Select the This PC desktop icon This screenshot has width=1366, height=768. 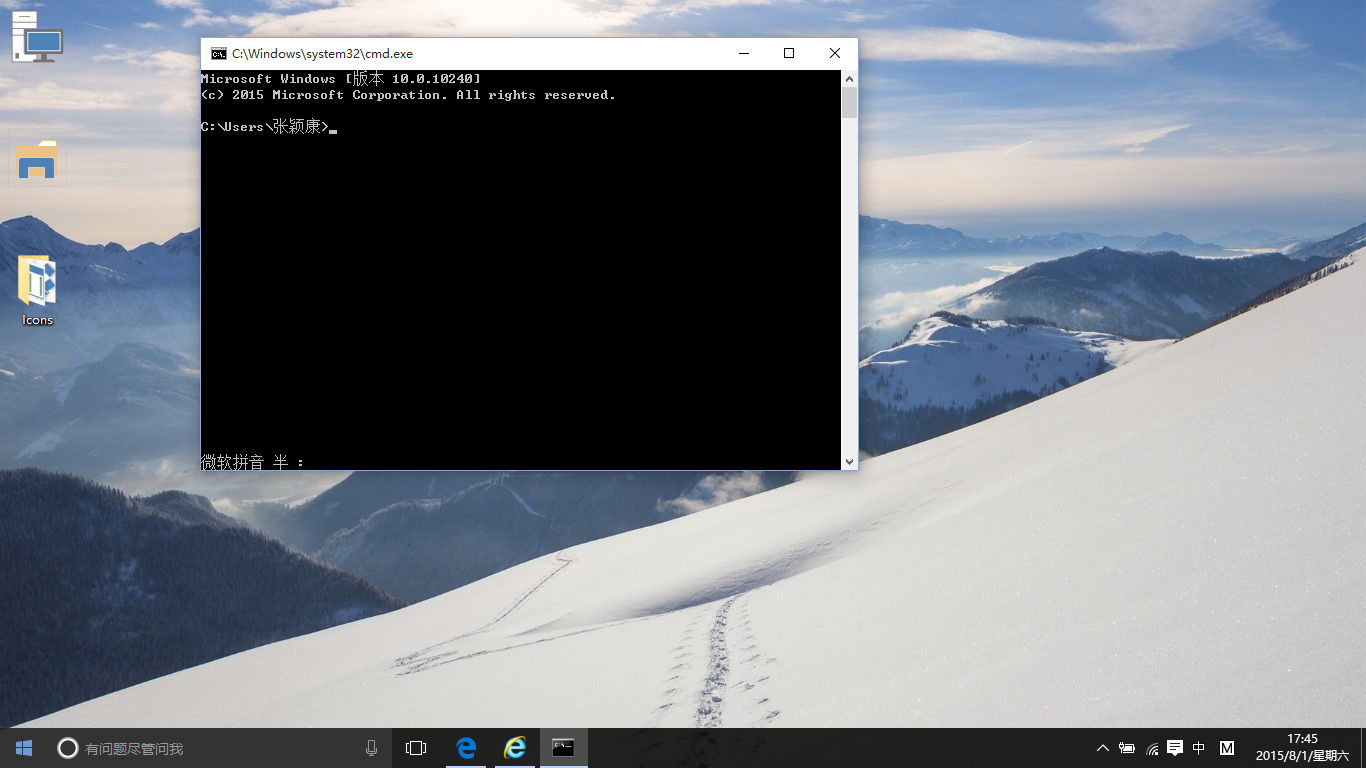37,37
